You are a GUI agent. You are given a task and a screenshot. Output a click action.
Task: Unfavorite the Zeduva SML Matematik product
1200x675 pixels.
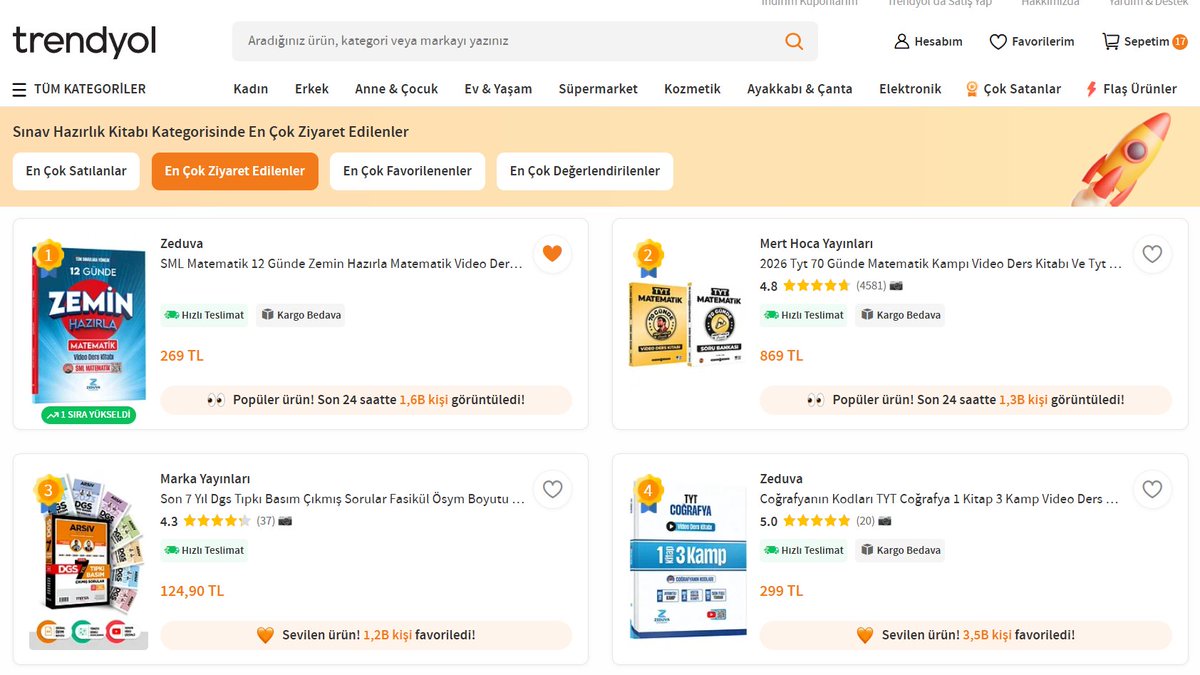(x=552, y=254)
